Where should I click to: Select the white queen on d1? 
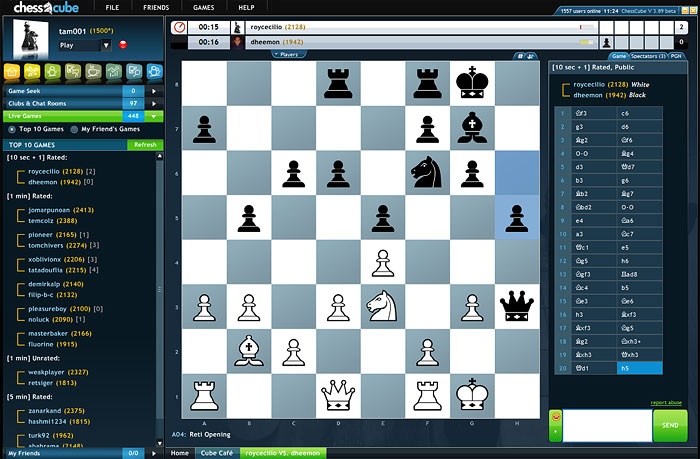point(338,396)
